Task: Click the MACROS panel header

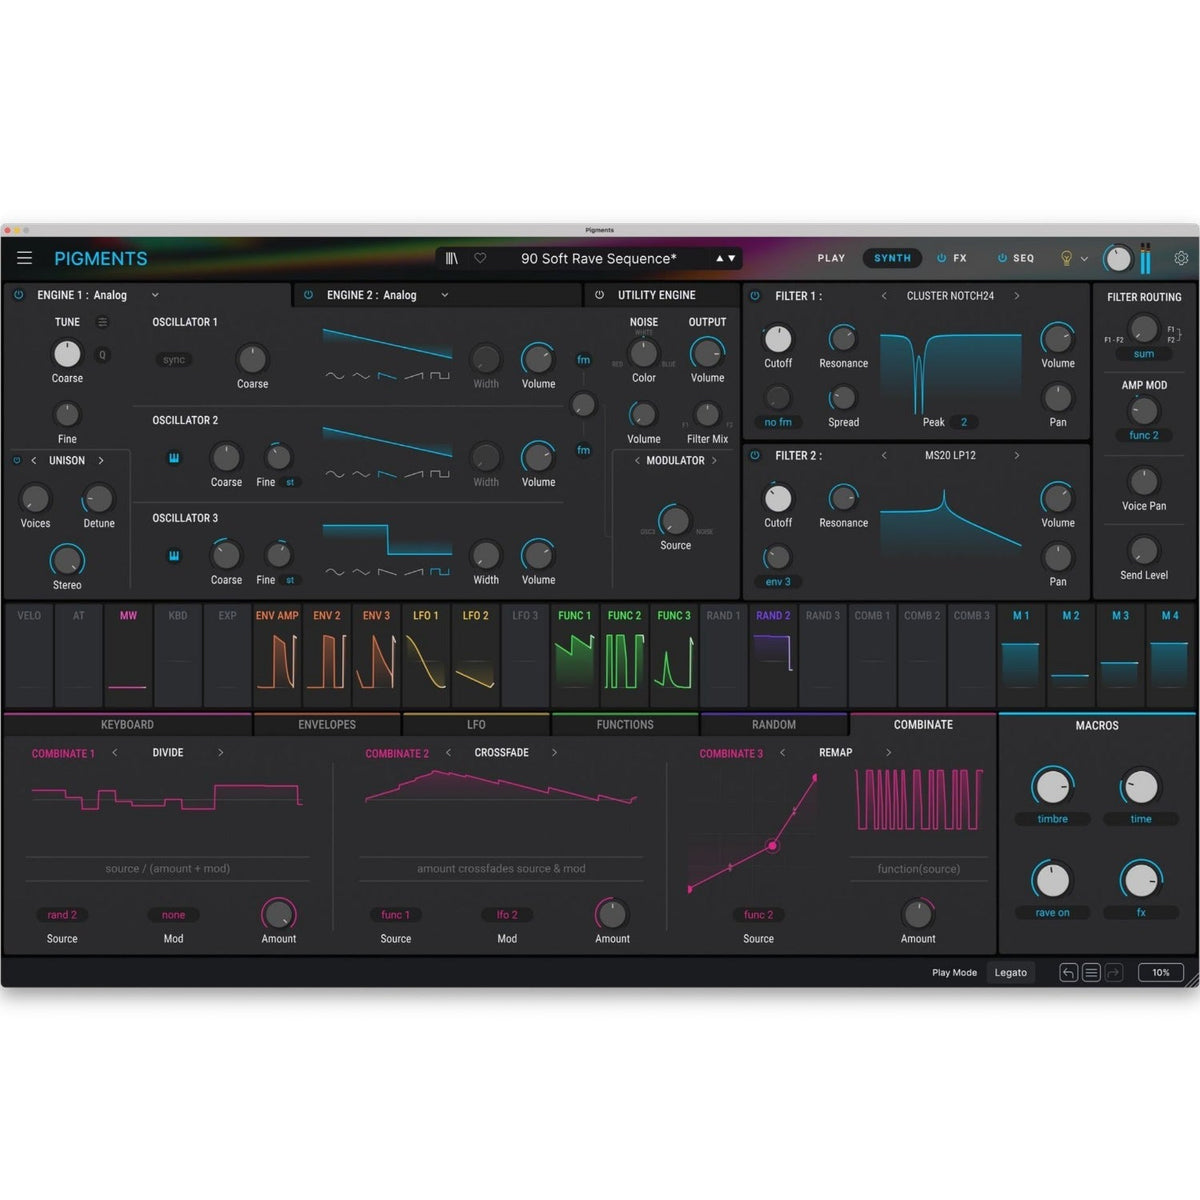Action: pyautogui.click(x=1097, y=725)
